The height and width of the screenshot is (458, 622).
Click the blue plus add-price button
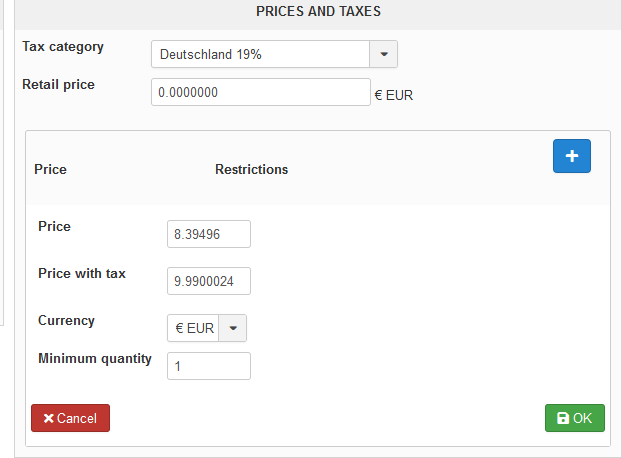tap(572, 156)
